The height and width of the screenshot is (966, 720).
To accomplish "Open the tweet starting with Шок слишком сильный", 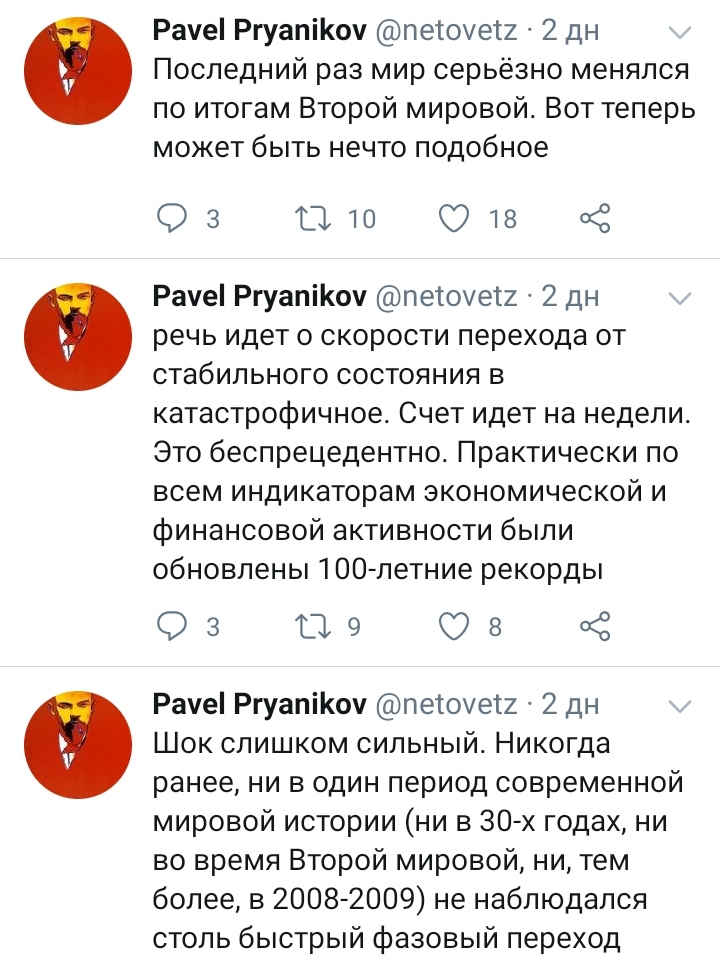I will click(x=418, y=841).
